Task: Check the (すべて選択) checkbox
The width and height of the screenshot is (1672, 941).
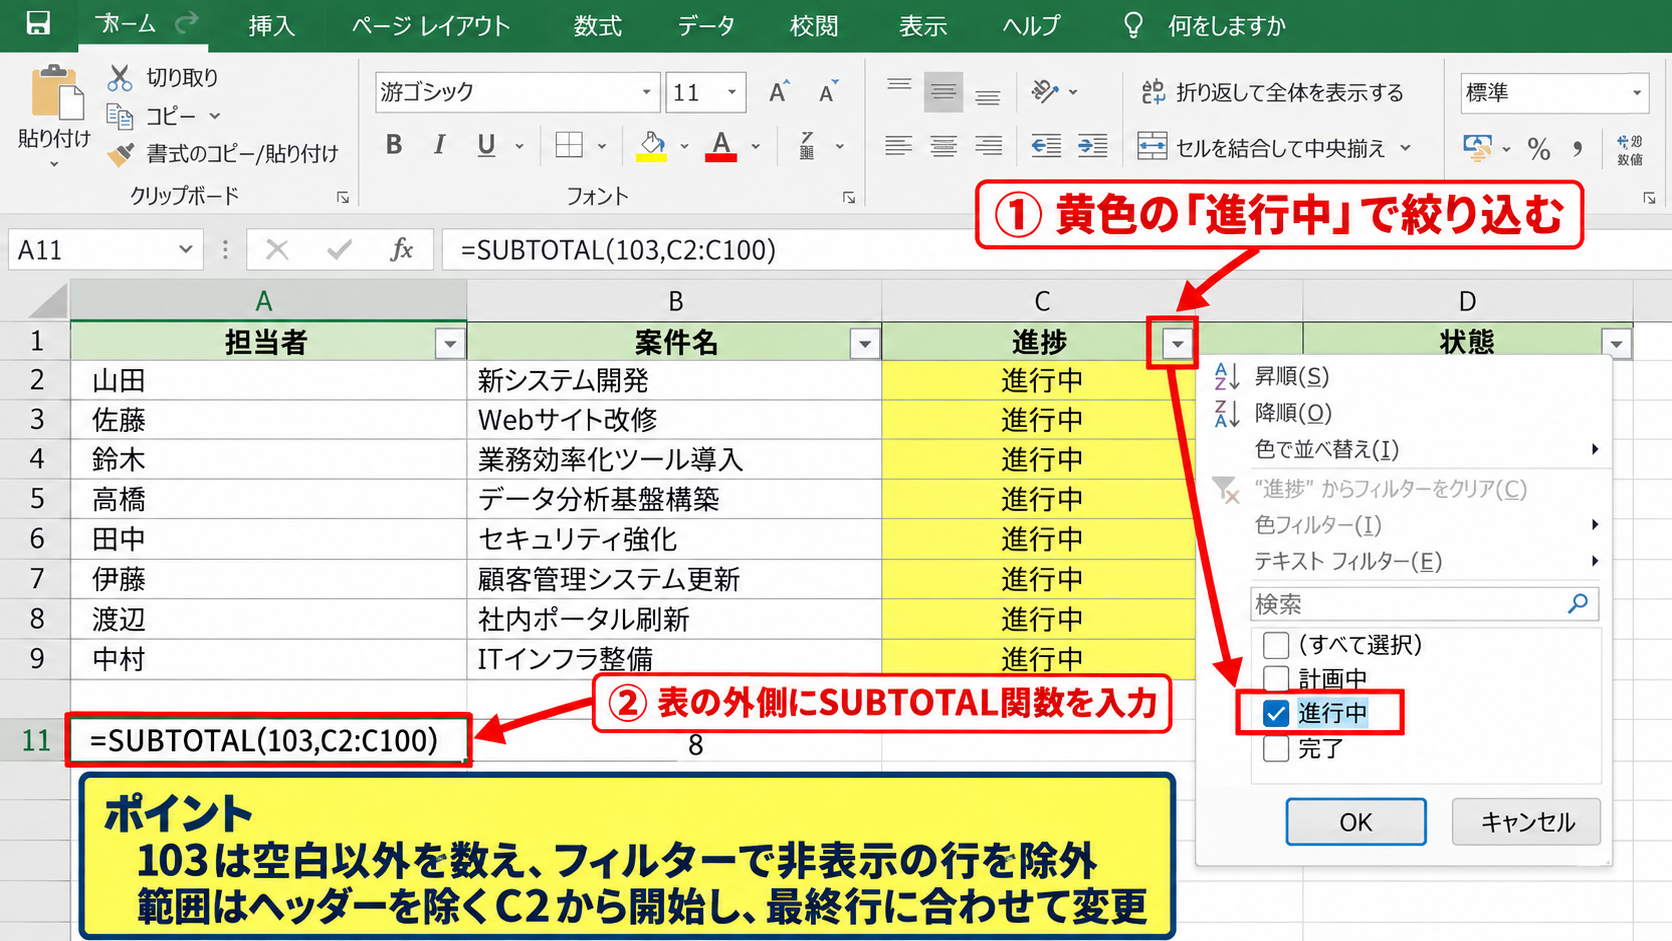Action: coord(1276,645)
